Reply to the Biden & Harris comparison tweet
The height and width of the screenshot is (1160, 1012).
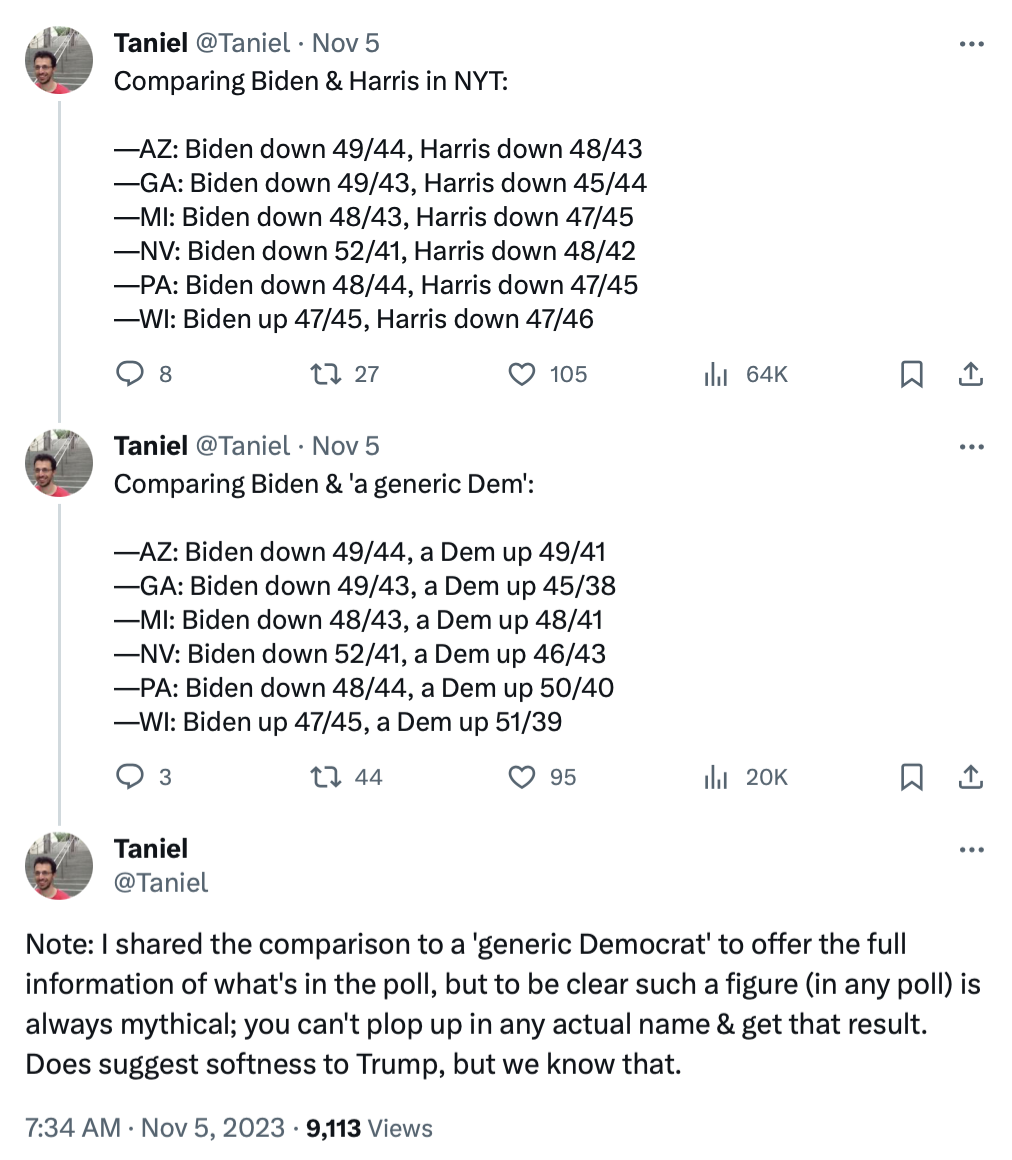point(132,374)
